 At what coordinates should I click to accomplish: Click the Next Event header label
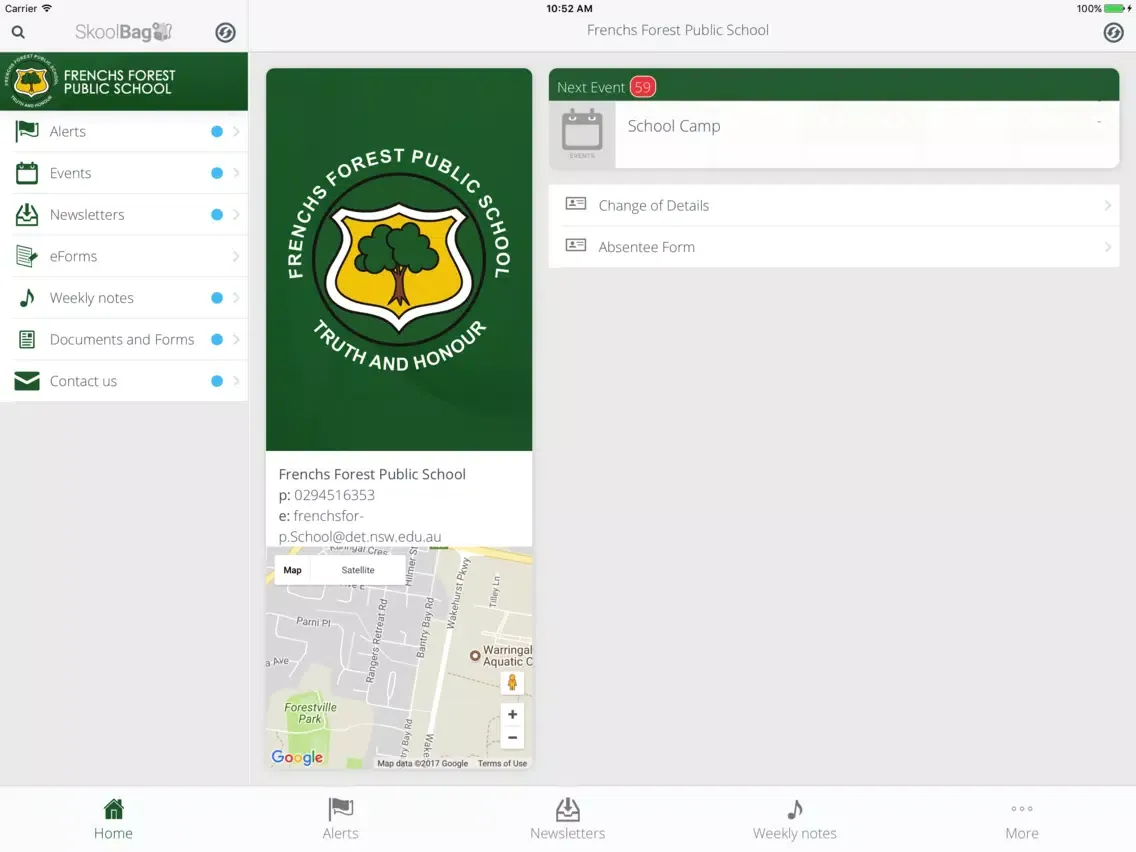pyautogui.click(x=590, y=87)
